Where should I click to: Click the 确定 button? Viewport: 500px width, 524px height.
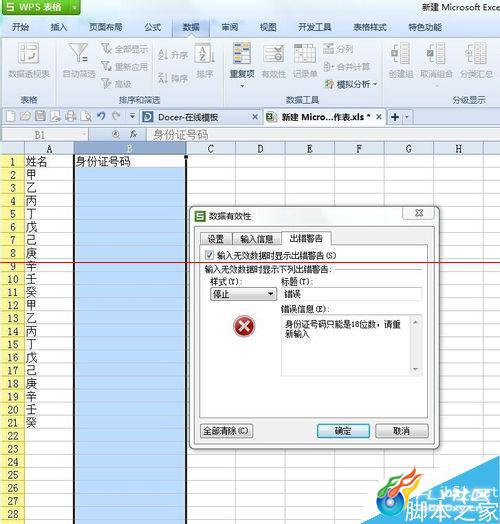pos(343,431)
